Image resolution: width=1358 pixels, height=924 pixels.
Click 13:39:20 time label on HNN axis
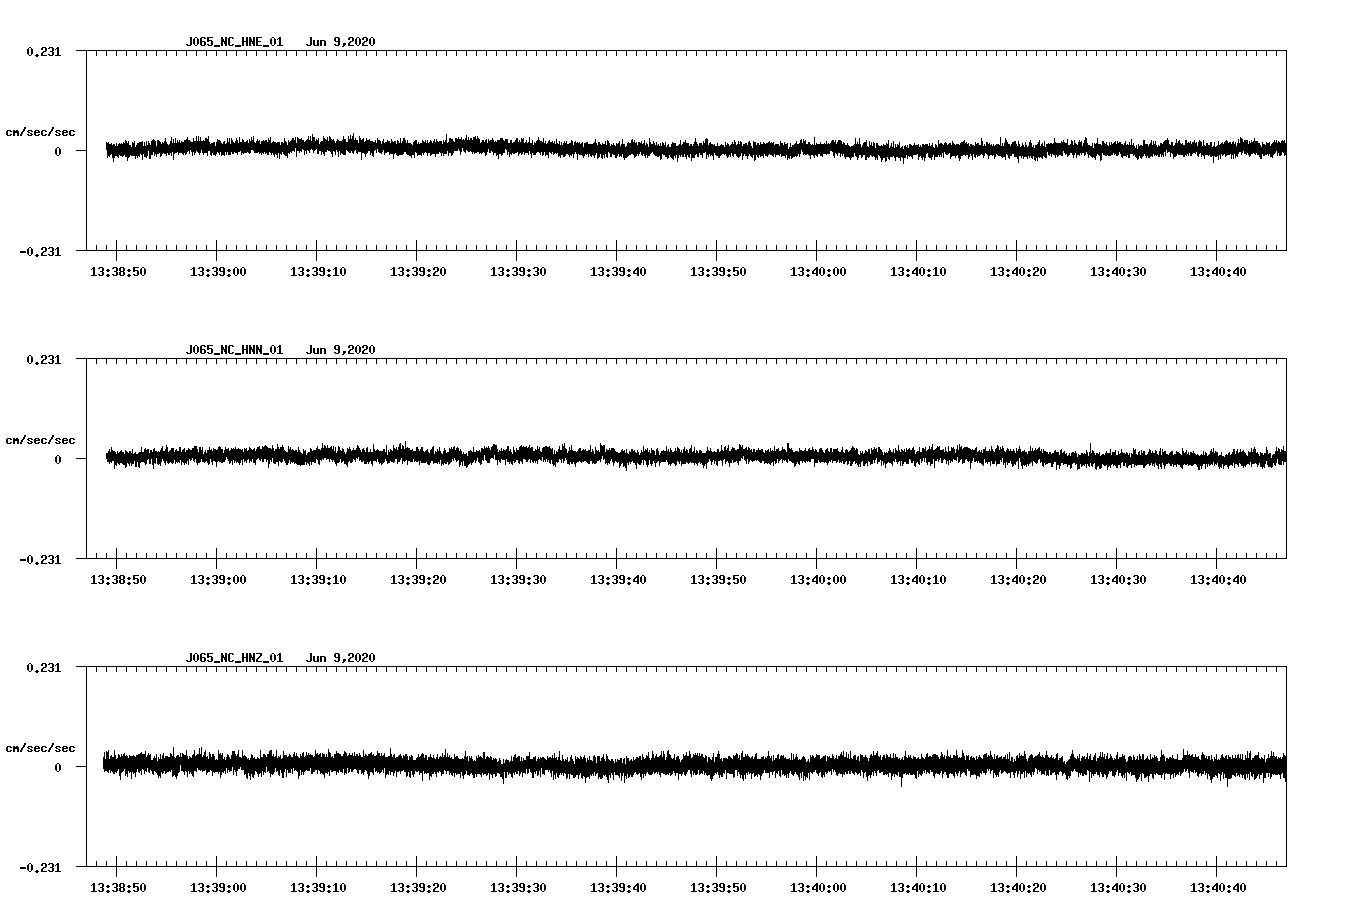[418, 580]
